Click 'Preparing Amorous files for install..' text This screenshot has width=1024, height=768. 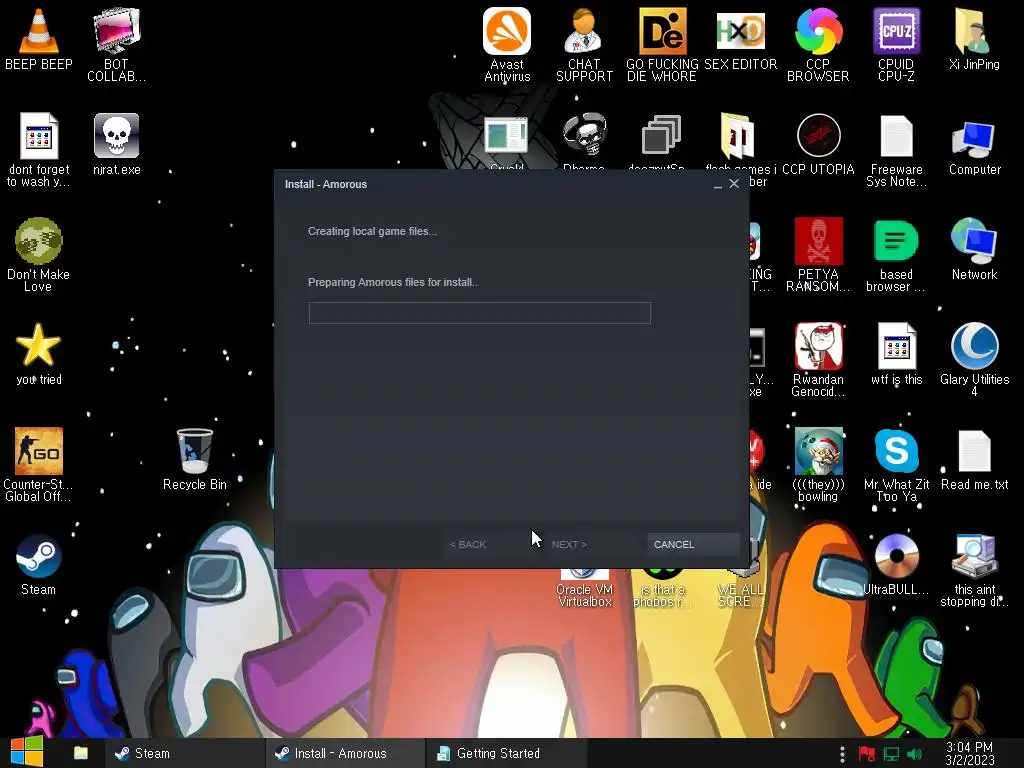coord(393,282)
